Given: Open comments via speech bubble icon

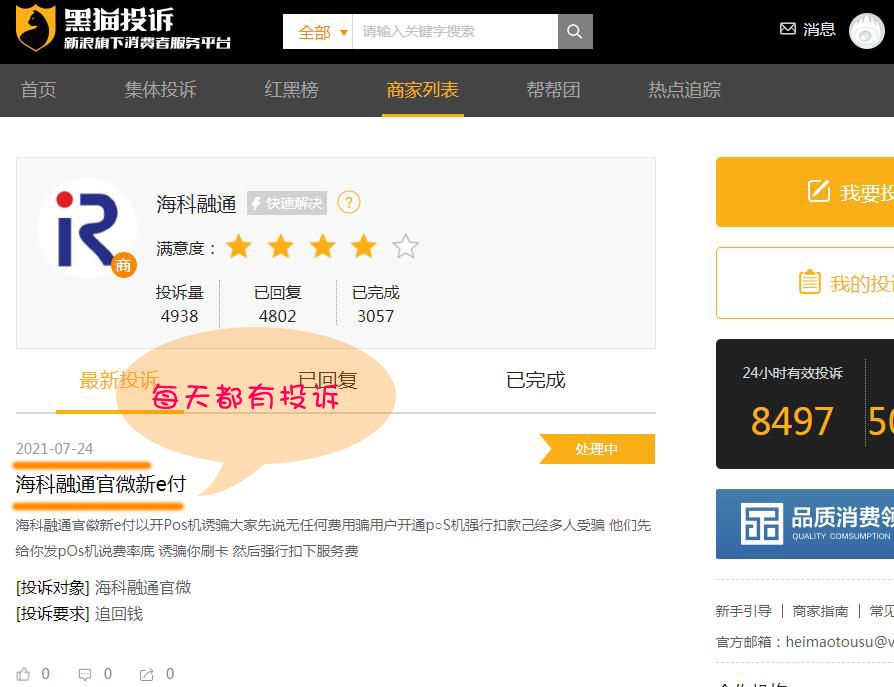Looking at the screenshot, I should coord(85,674).
